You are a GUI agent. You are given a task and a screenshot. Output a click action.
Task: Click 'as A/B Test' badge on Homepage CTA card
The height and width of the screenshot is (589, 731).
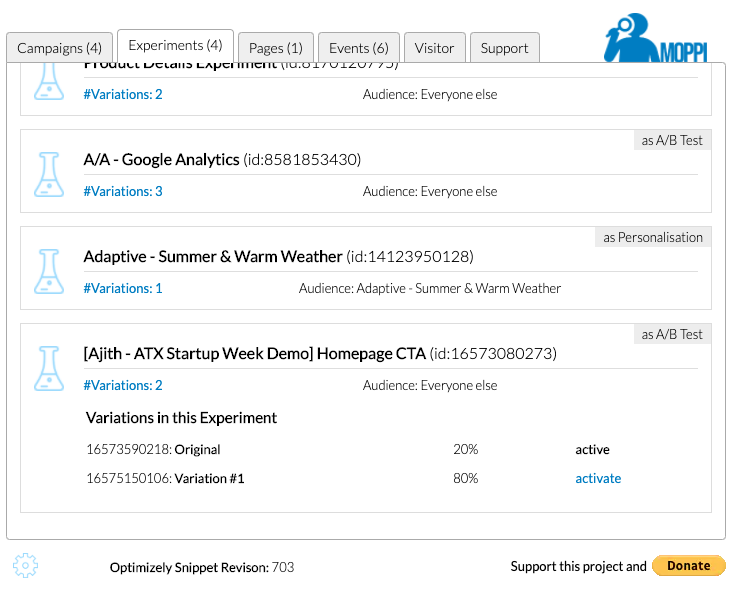[x=672, y=334]
